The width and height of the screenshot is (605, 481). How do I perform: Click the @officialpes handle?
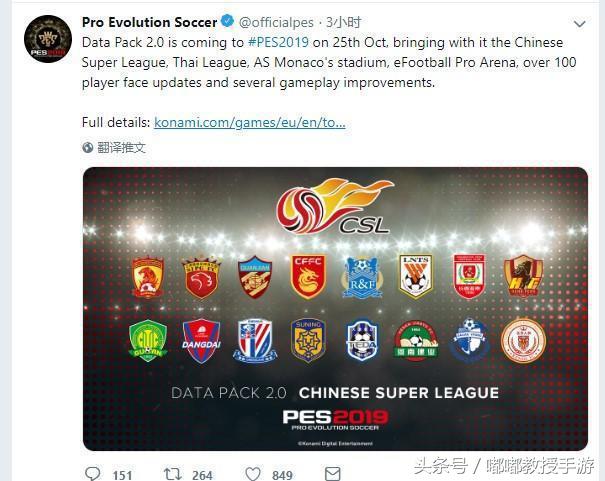[276, 22]
